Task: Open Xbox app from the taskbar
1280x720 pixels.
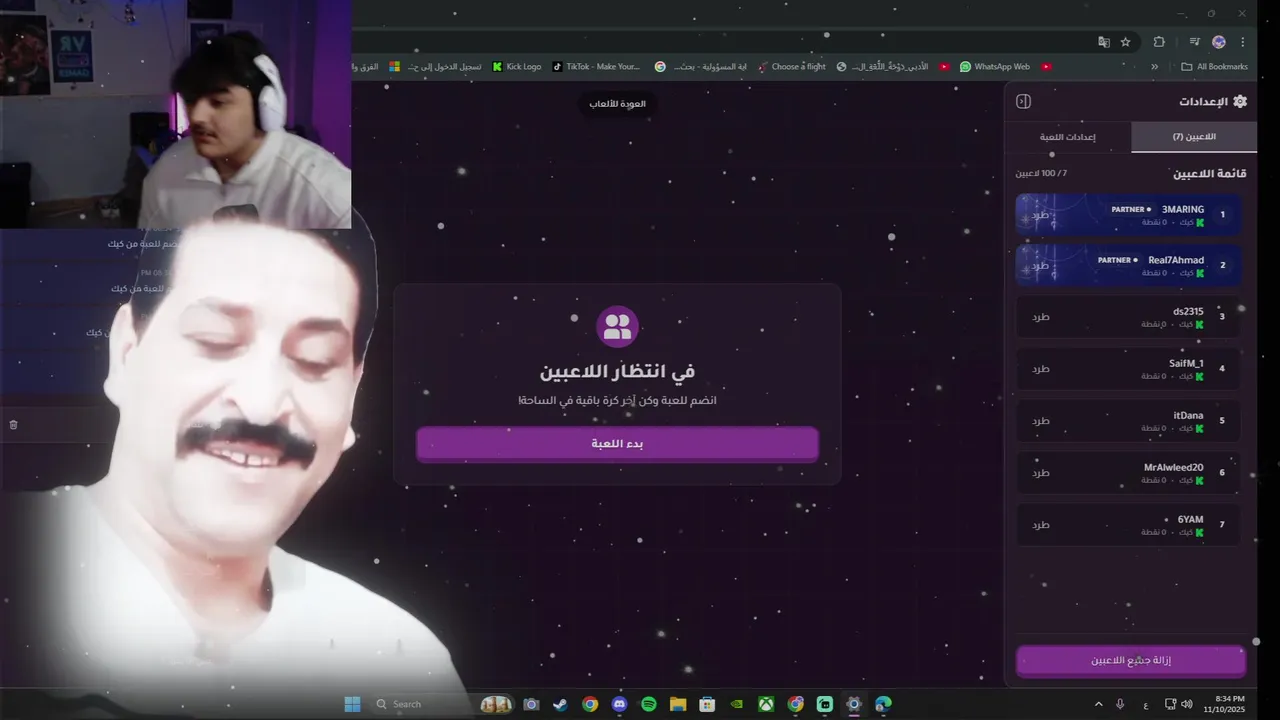Action: tap(765, 704)
